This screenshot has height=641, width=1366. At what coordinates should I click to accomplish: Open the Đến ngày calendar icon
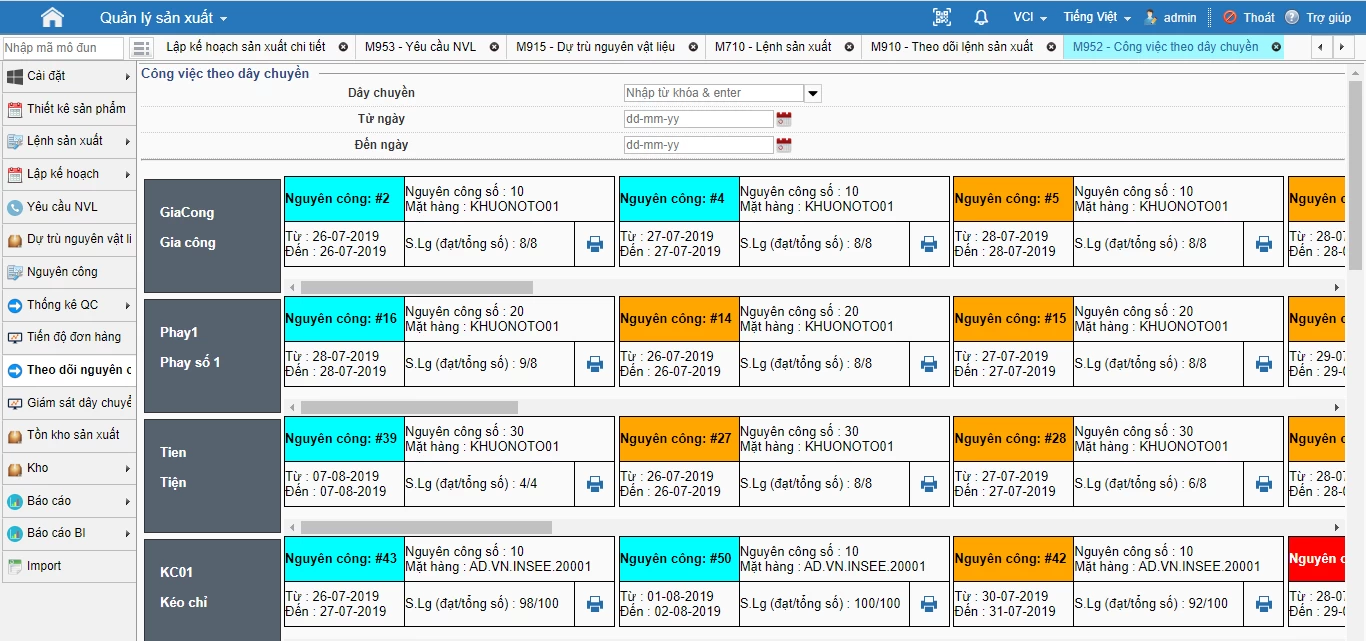click(x=784, y=145)
